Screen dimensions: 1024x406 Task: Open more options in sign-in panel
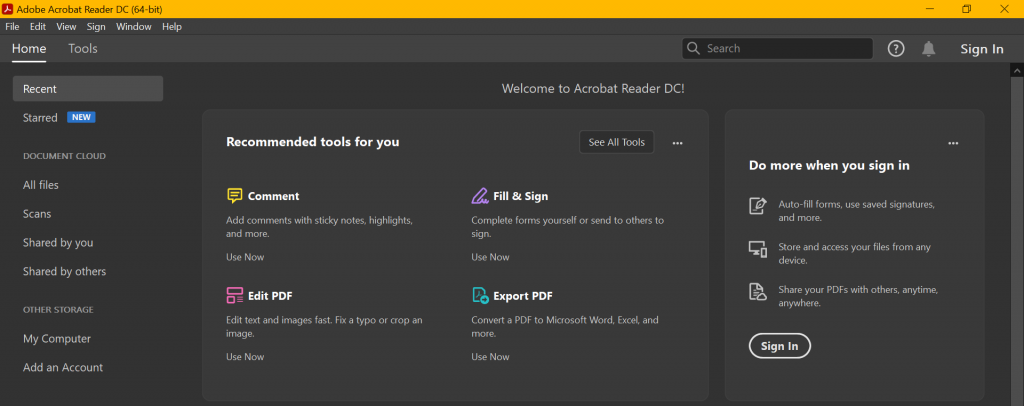pos(953,143)
